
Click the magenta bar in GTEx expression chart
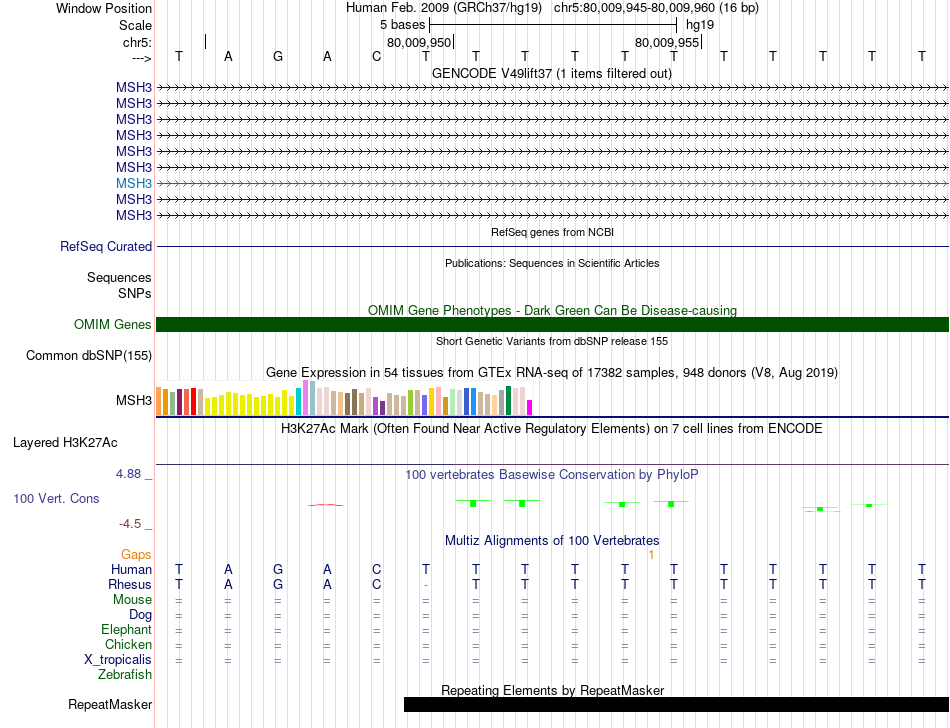[x=530, y=407]
